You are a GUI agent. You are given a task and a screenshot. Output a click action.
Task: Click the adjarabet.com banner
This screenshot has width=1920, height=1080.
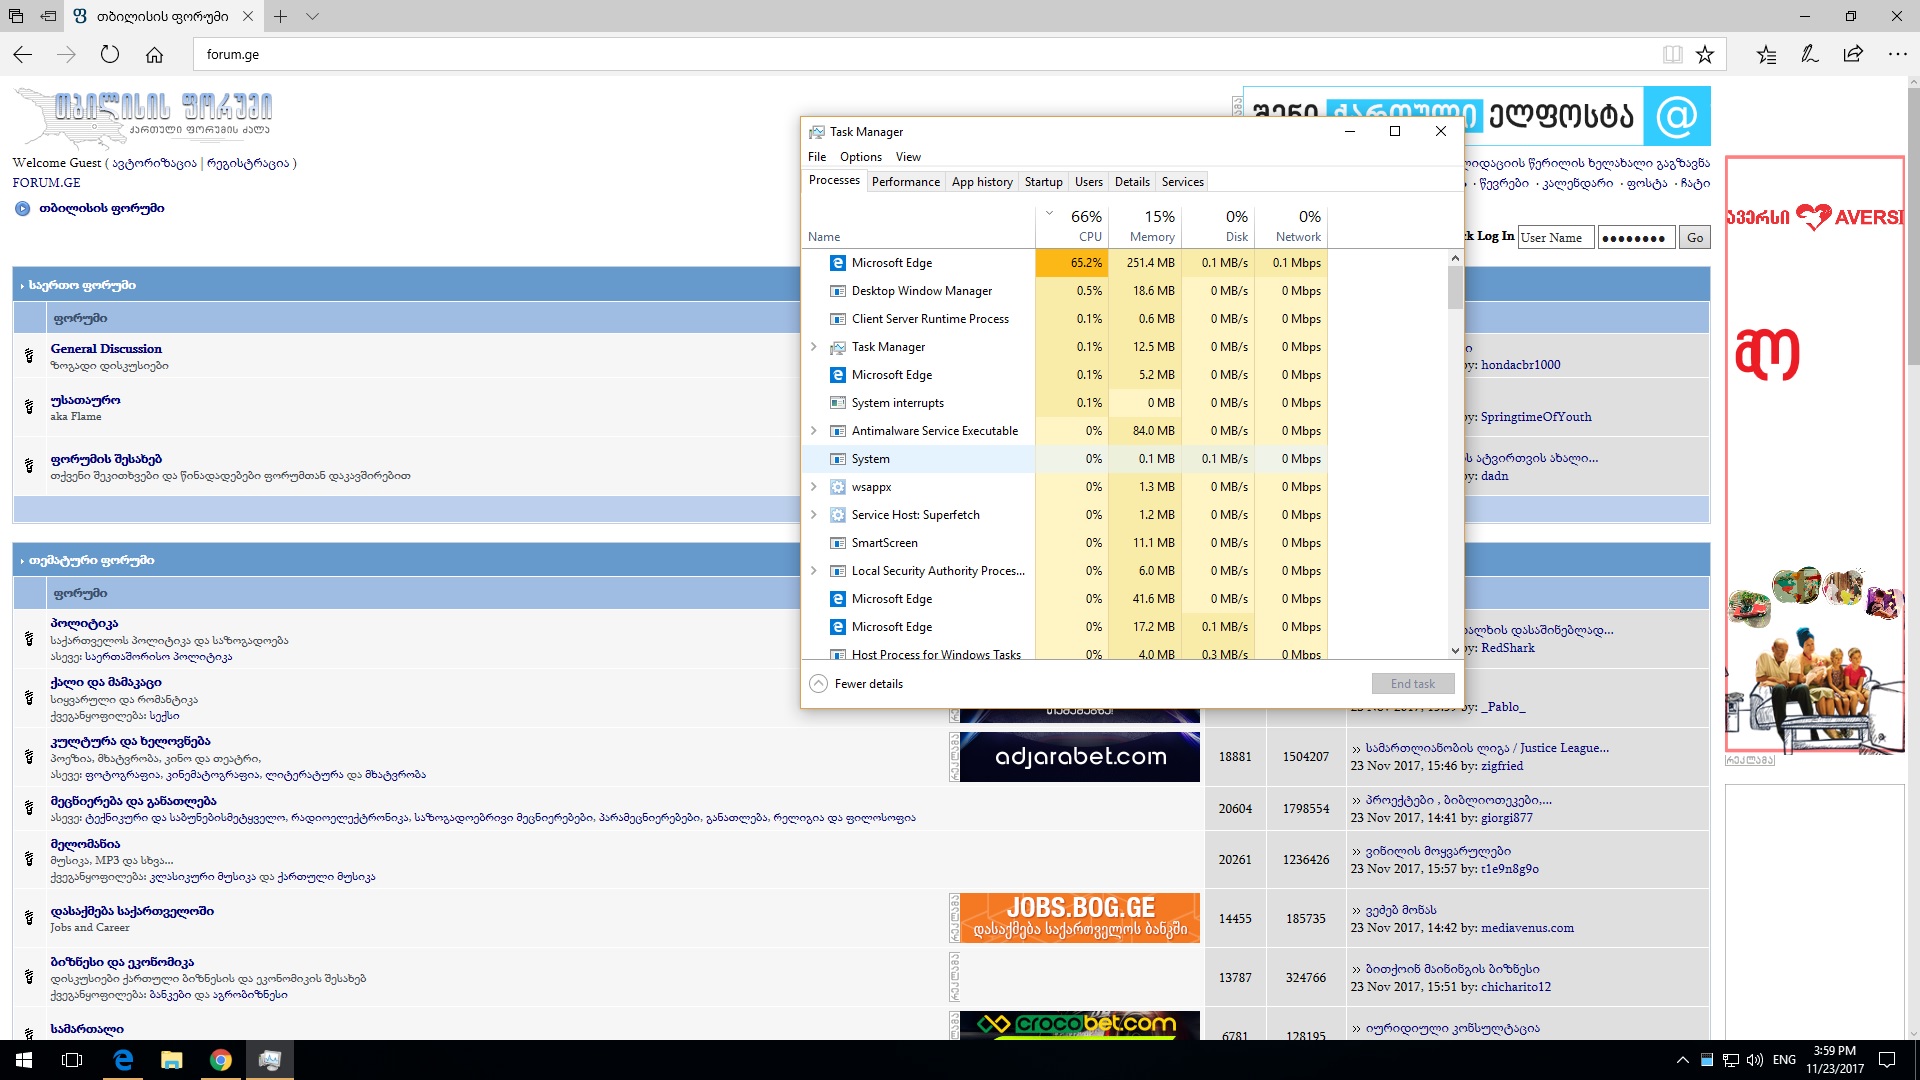pyautogui.click(x=1080, y=757)
